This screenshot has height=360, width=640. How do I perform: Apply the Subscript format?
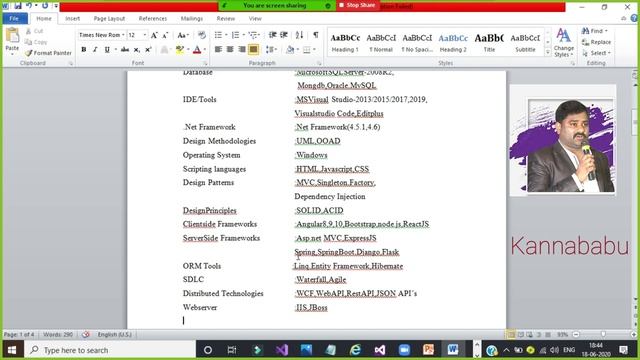pos(137,50)
